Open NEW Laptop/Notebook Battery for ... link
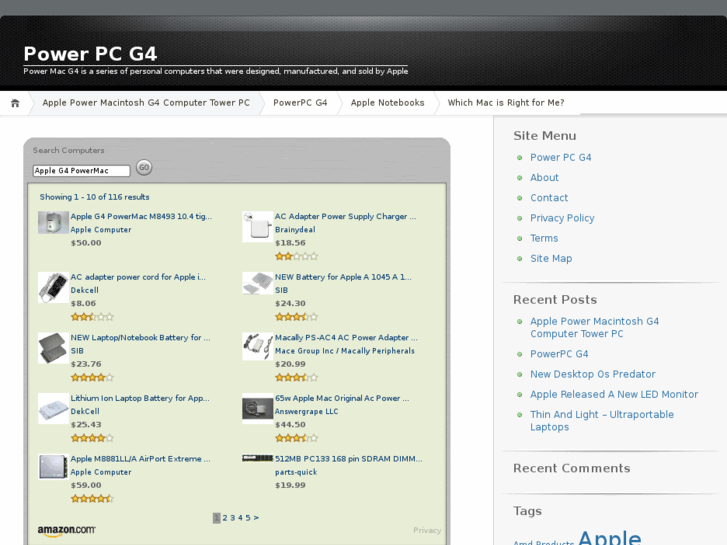The height and width of the screenshot is (545, 727). pyautogui.click(x=140, y=338)
